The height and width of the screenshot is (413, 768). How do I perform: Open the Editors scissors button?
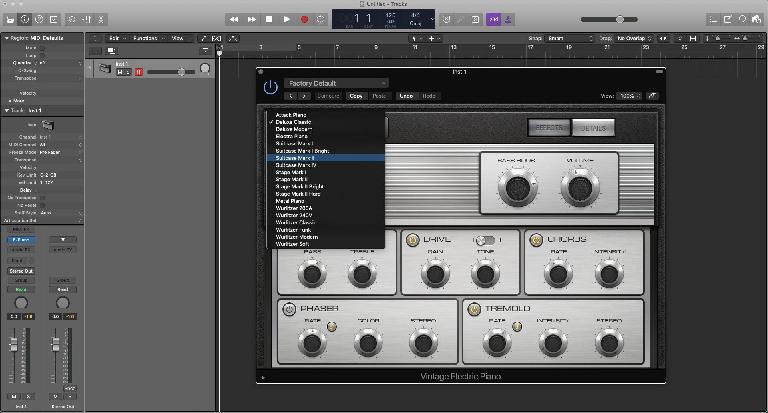pyautogui.click(x=100, y=20)
